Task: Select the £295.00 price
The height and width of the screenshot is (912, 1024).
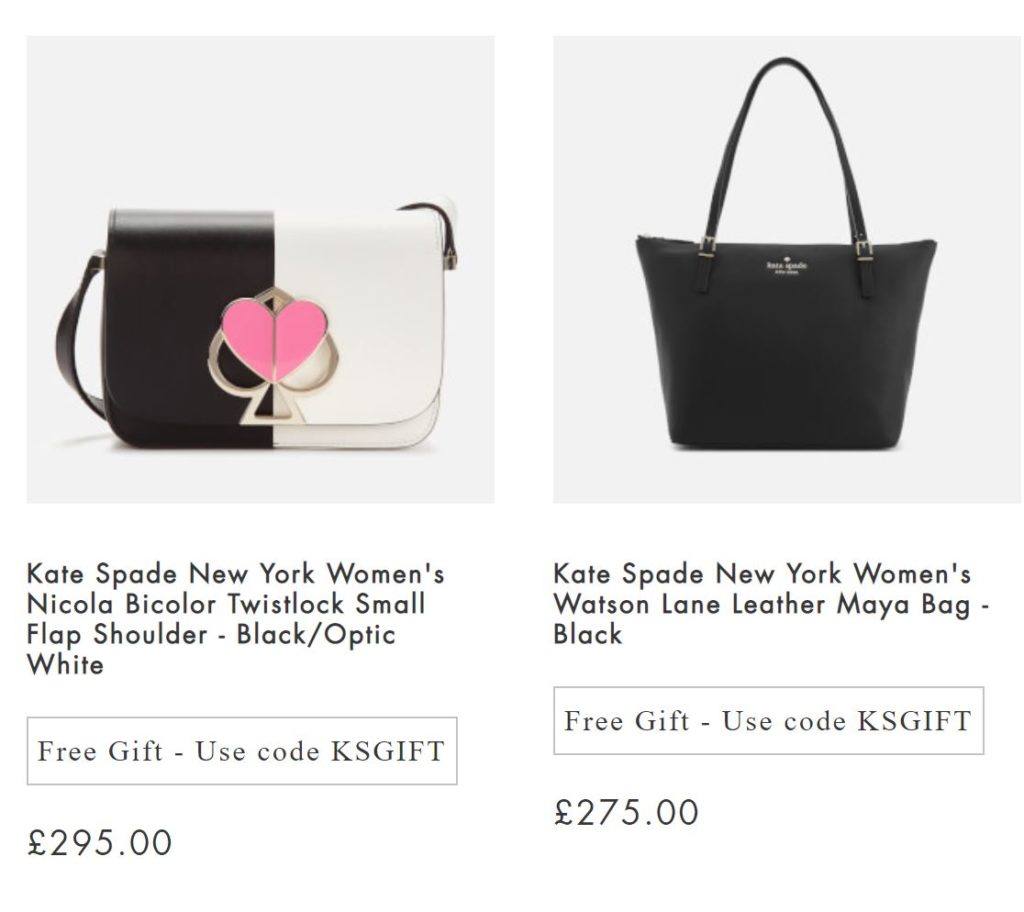Action: 99,843
